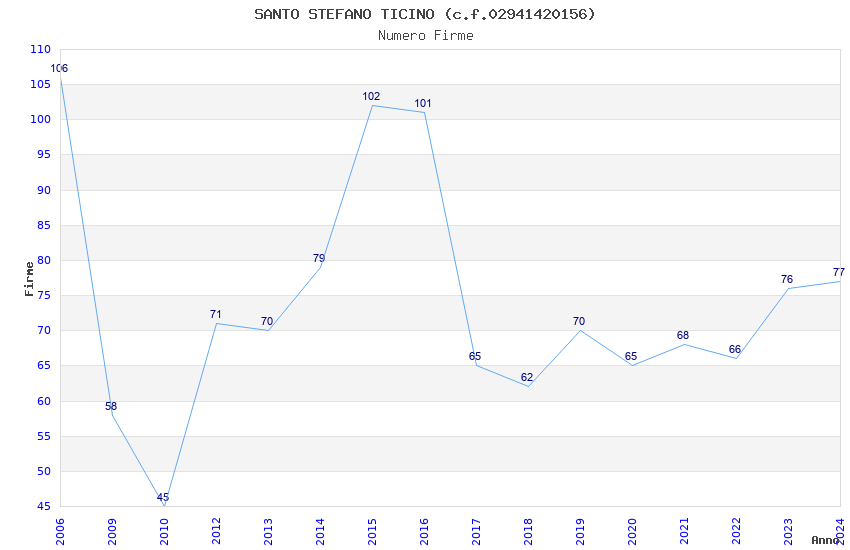
Task: Click the y-axis value 50
Action: click(44, 471)
